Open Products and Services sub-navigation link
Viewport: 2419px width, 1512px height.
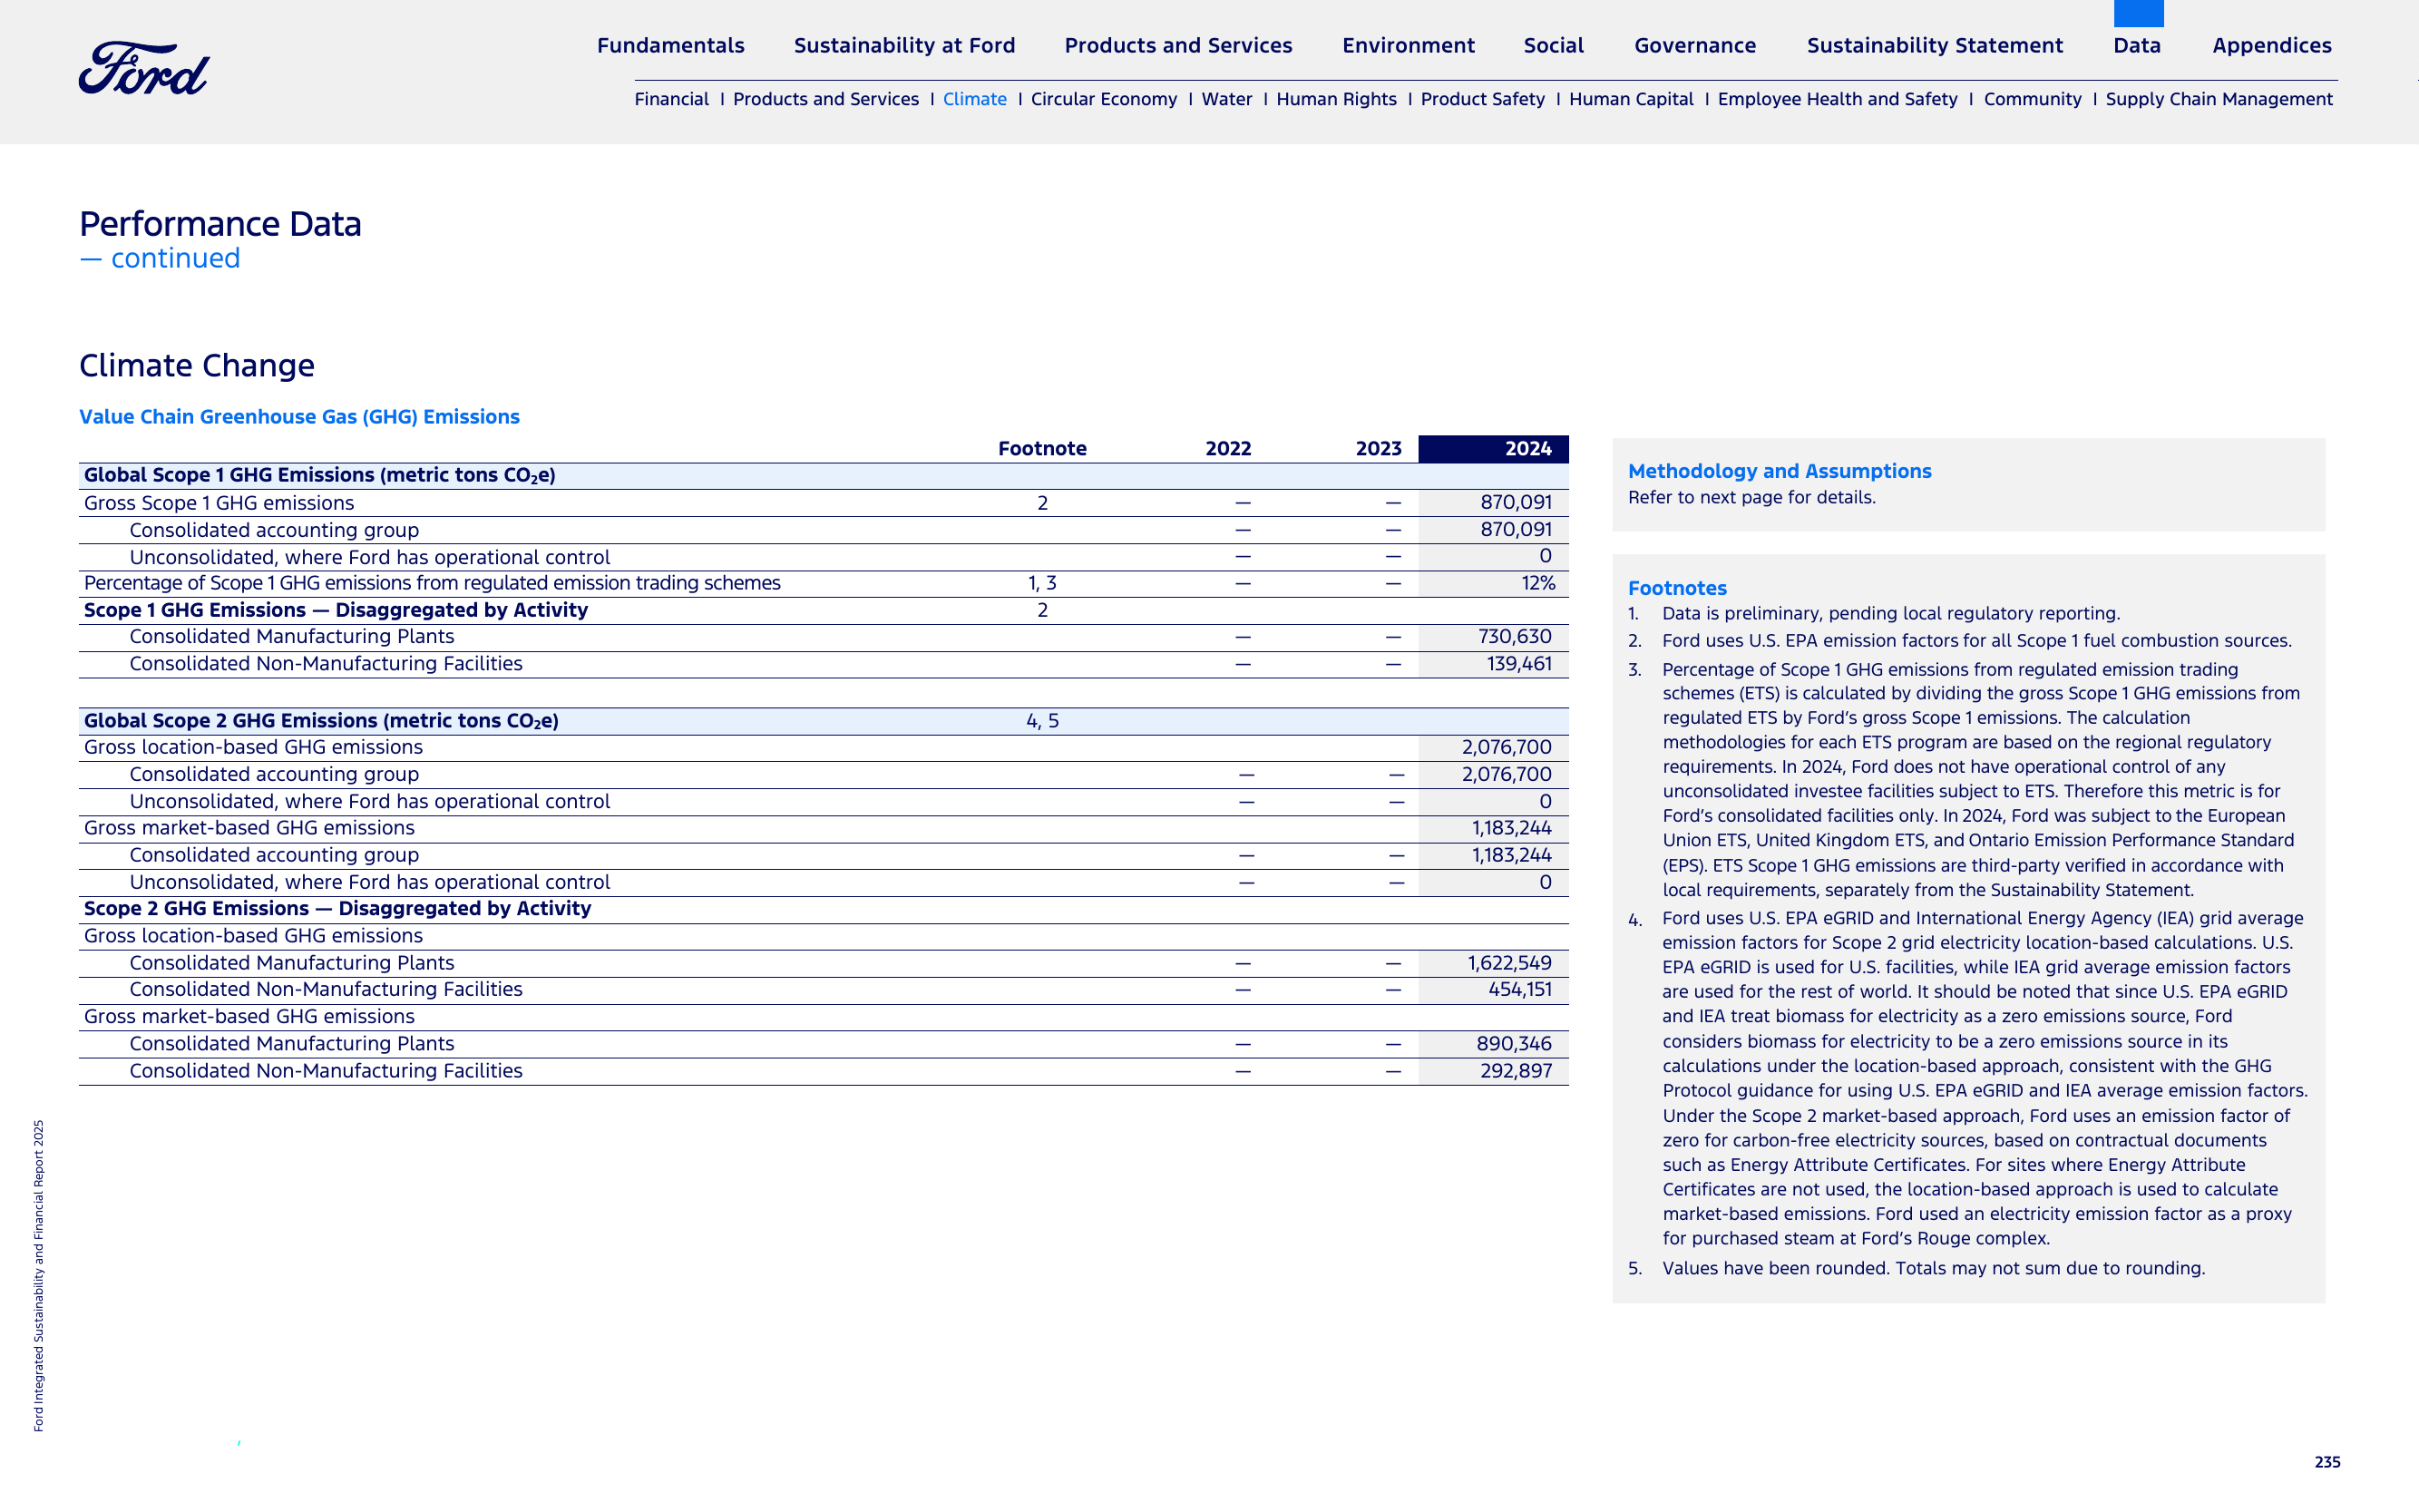(x=825, y=99)
